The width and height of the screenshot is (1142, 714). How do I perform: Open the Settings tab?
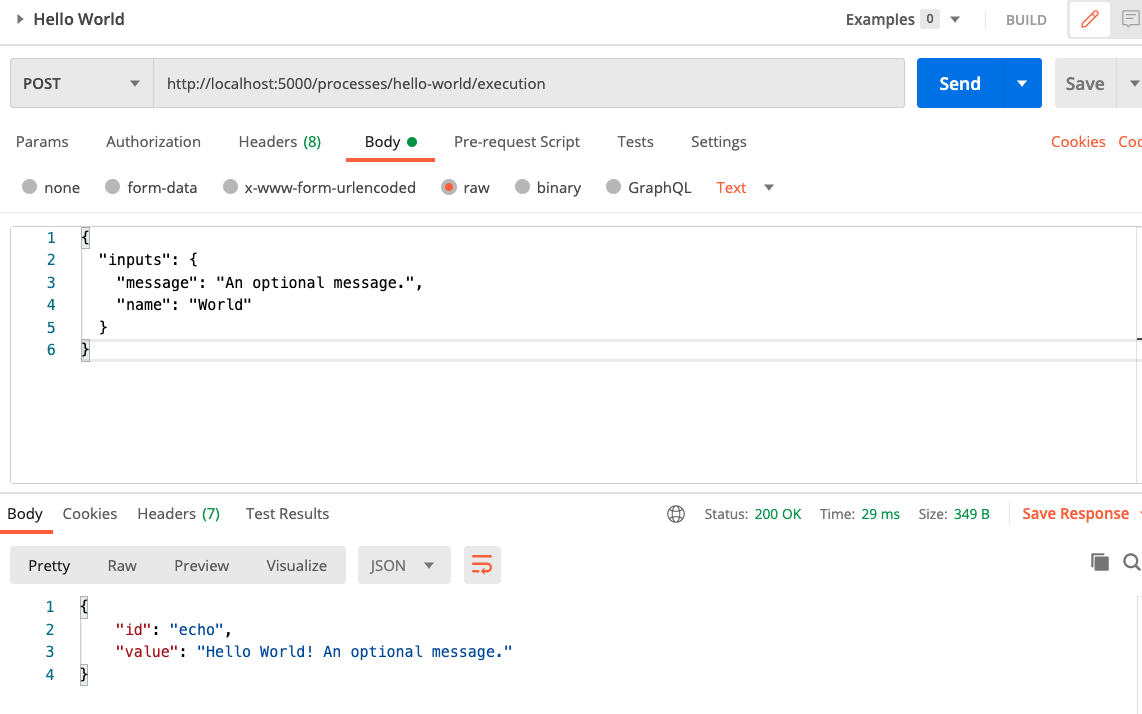719,142
